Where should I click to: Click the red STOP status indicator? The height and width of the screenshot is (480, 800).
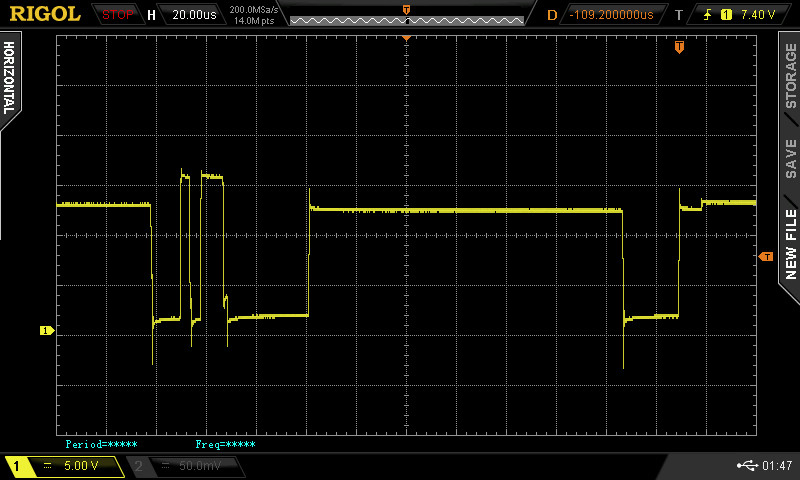[117, 15]
